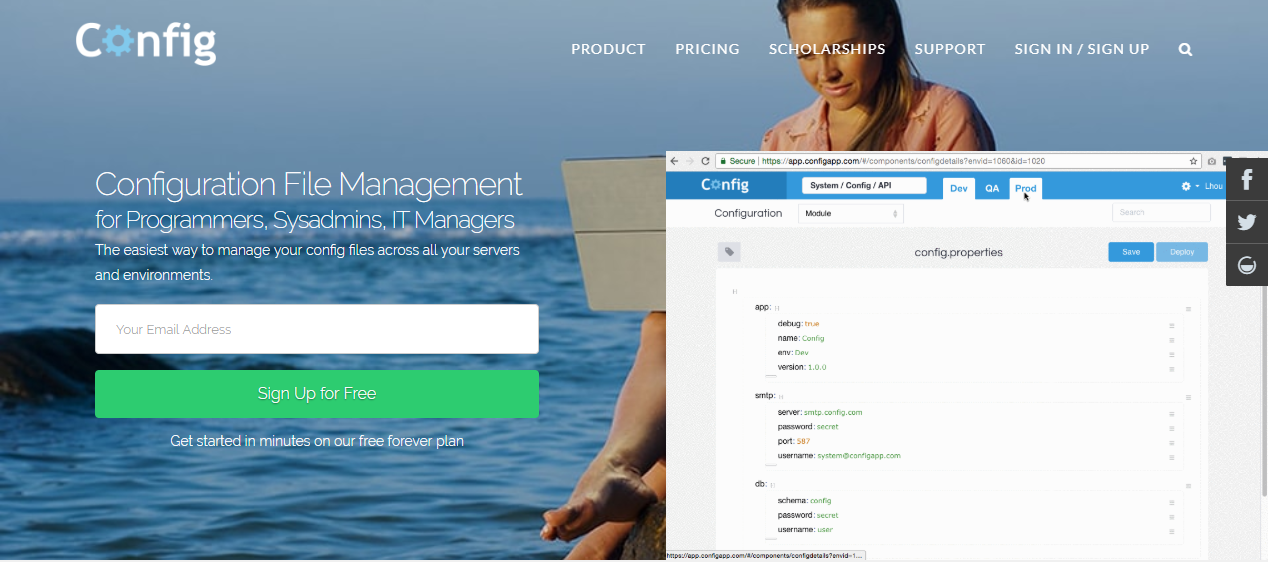
Task: Click the forward arrow in preview browser bar
Action: 689,160
